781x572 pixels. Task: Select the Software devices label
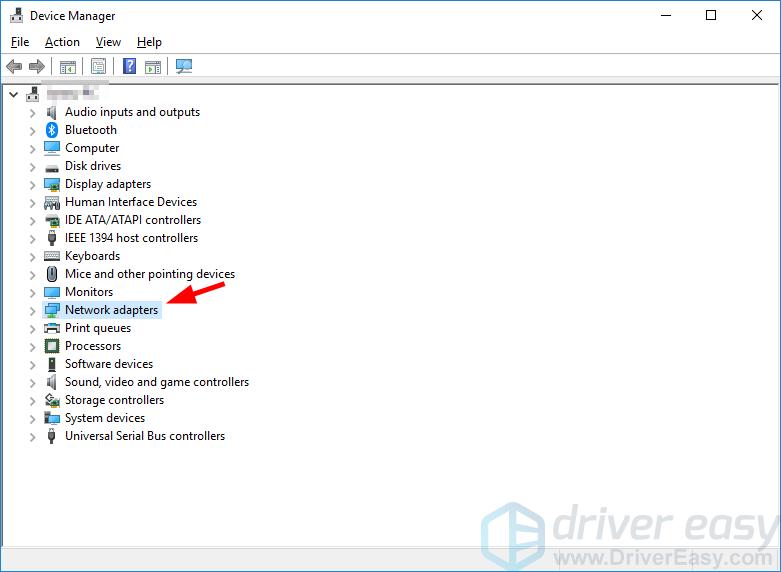coord(109,364)
